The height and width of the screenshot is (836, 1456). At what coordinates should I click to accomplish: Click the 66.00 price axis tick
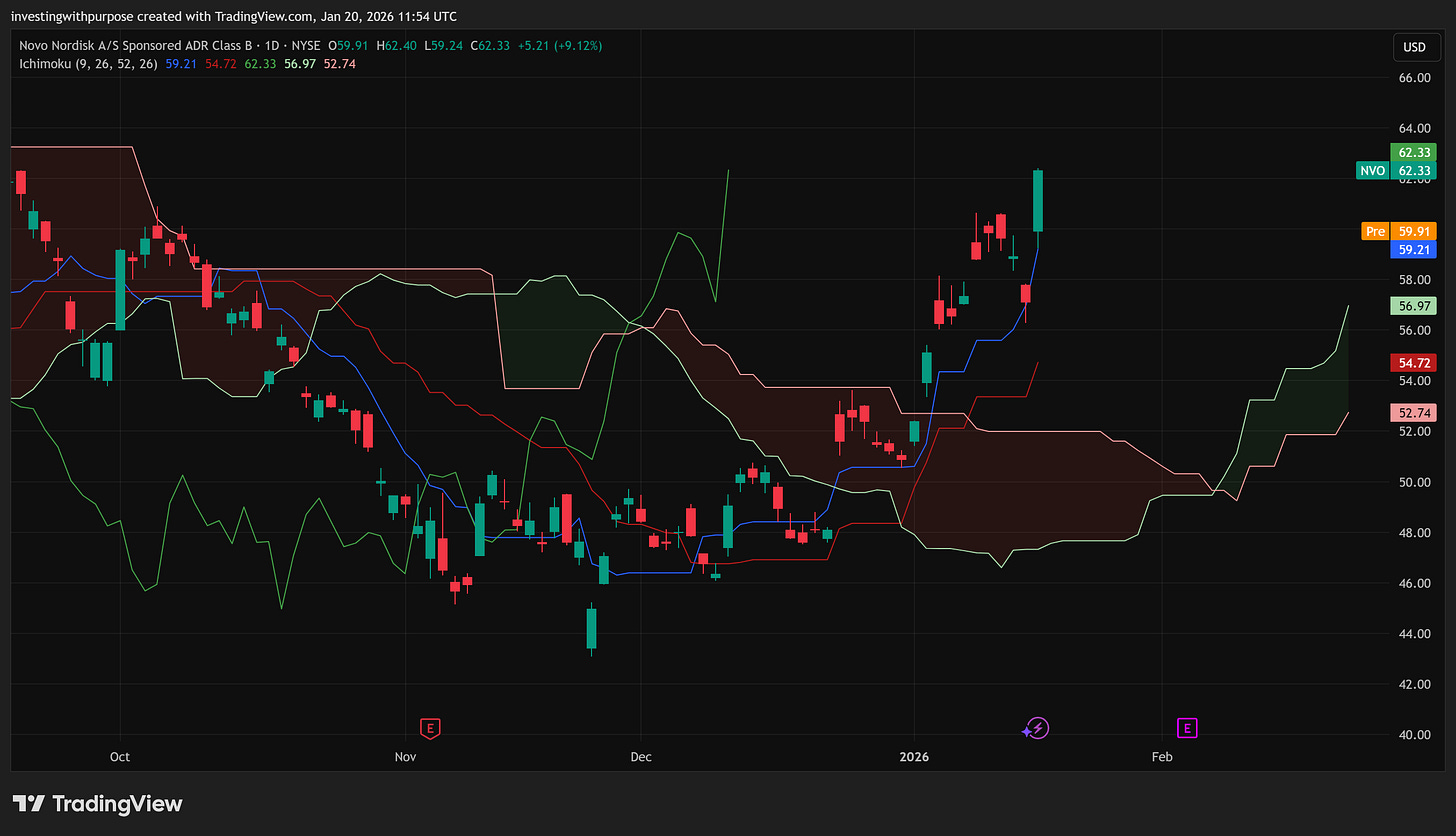1414,78
